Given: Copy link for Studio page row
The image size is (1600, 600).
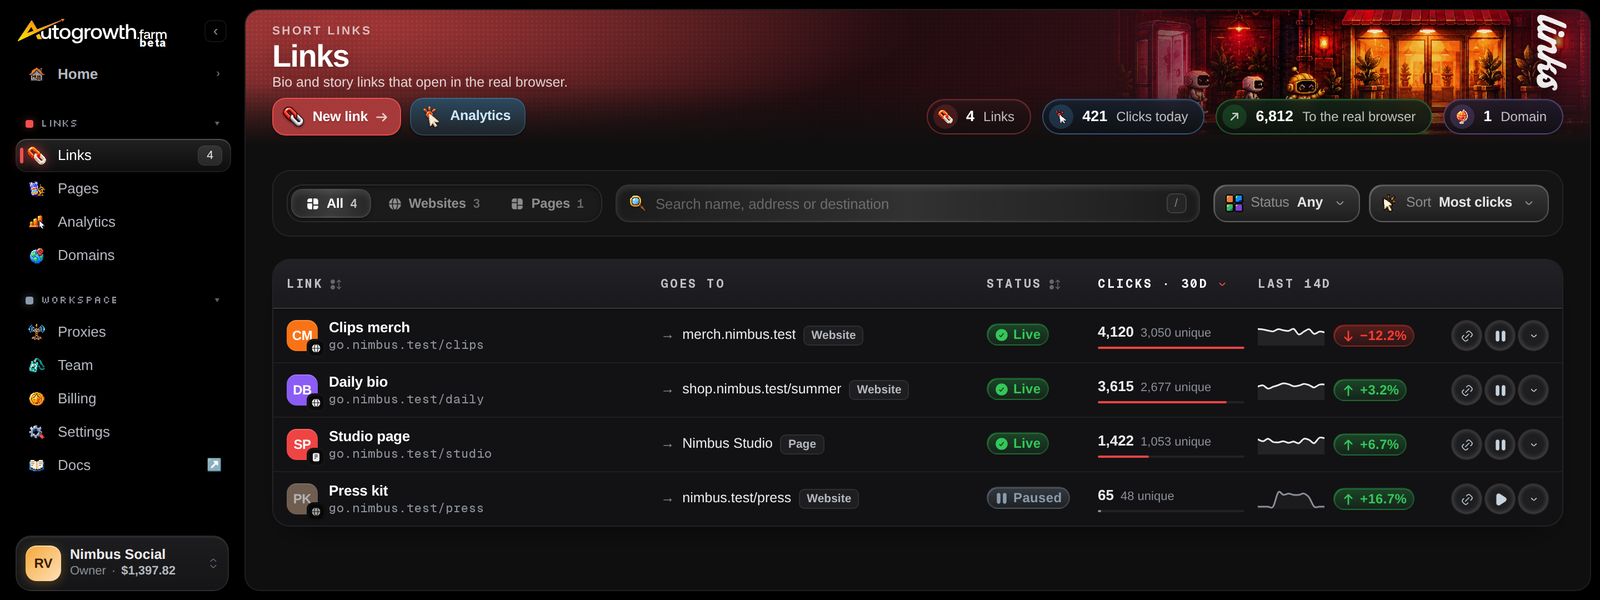Looking at the screenshot, I should point(1466,445).
